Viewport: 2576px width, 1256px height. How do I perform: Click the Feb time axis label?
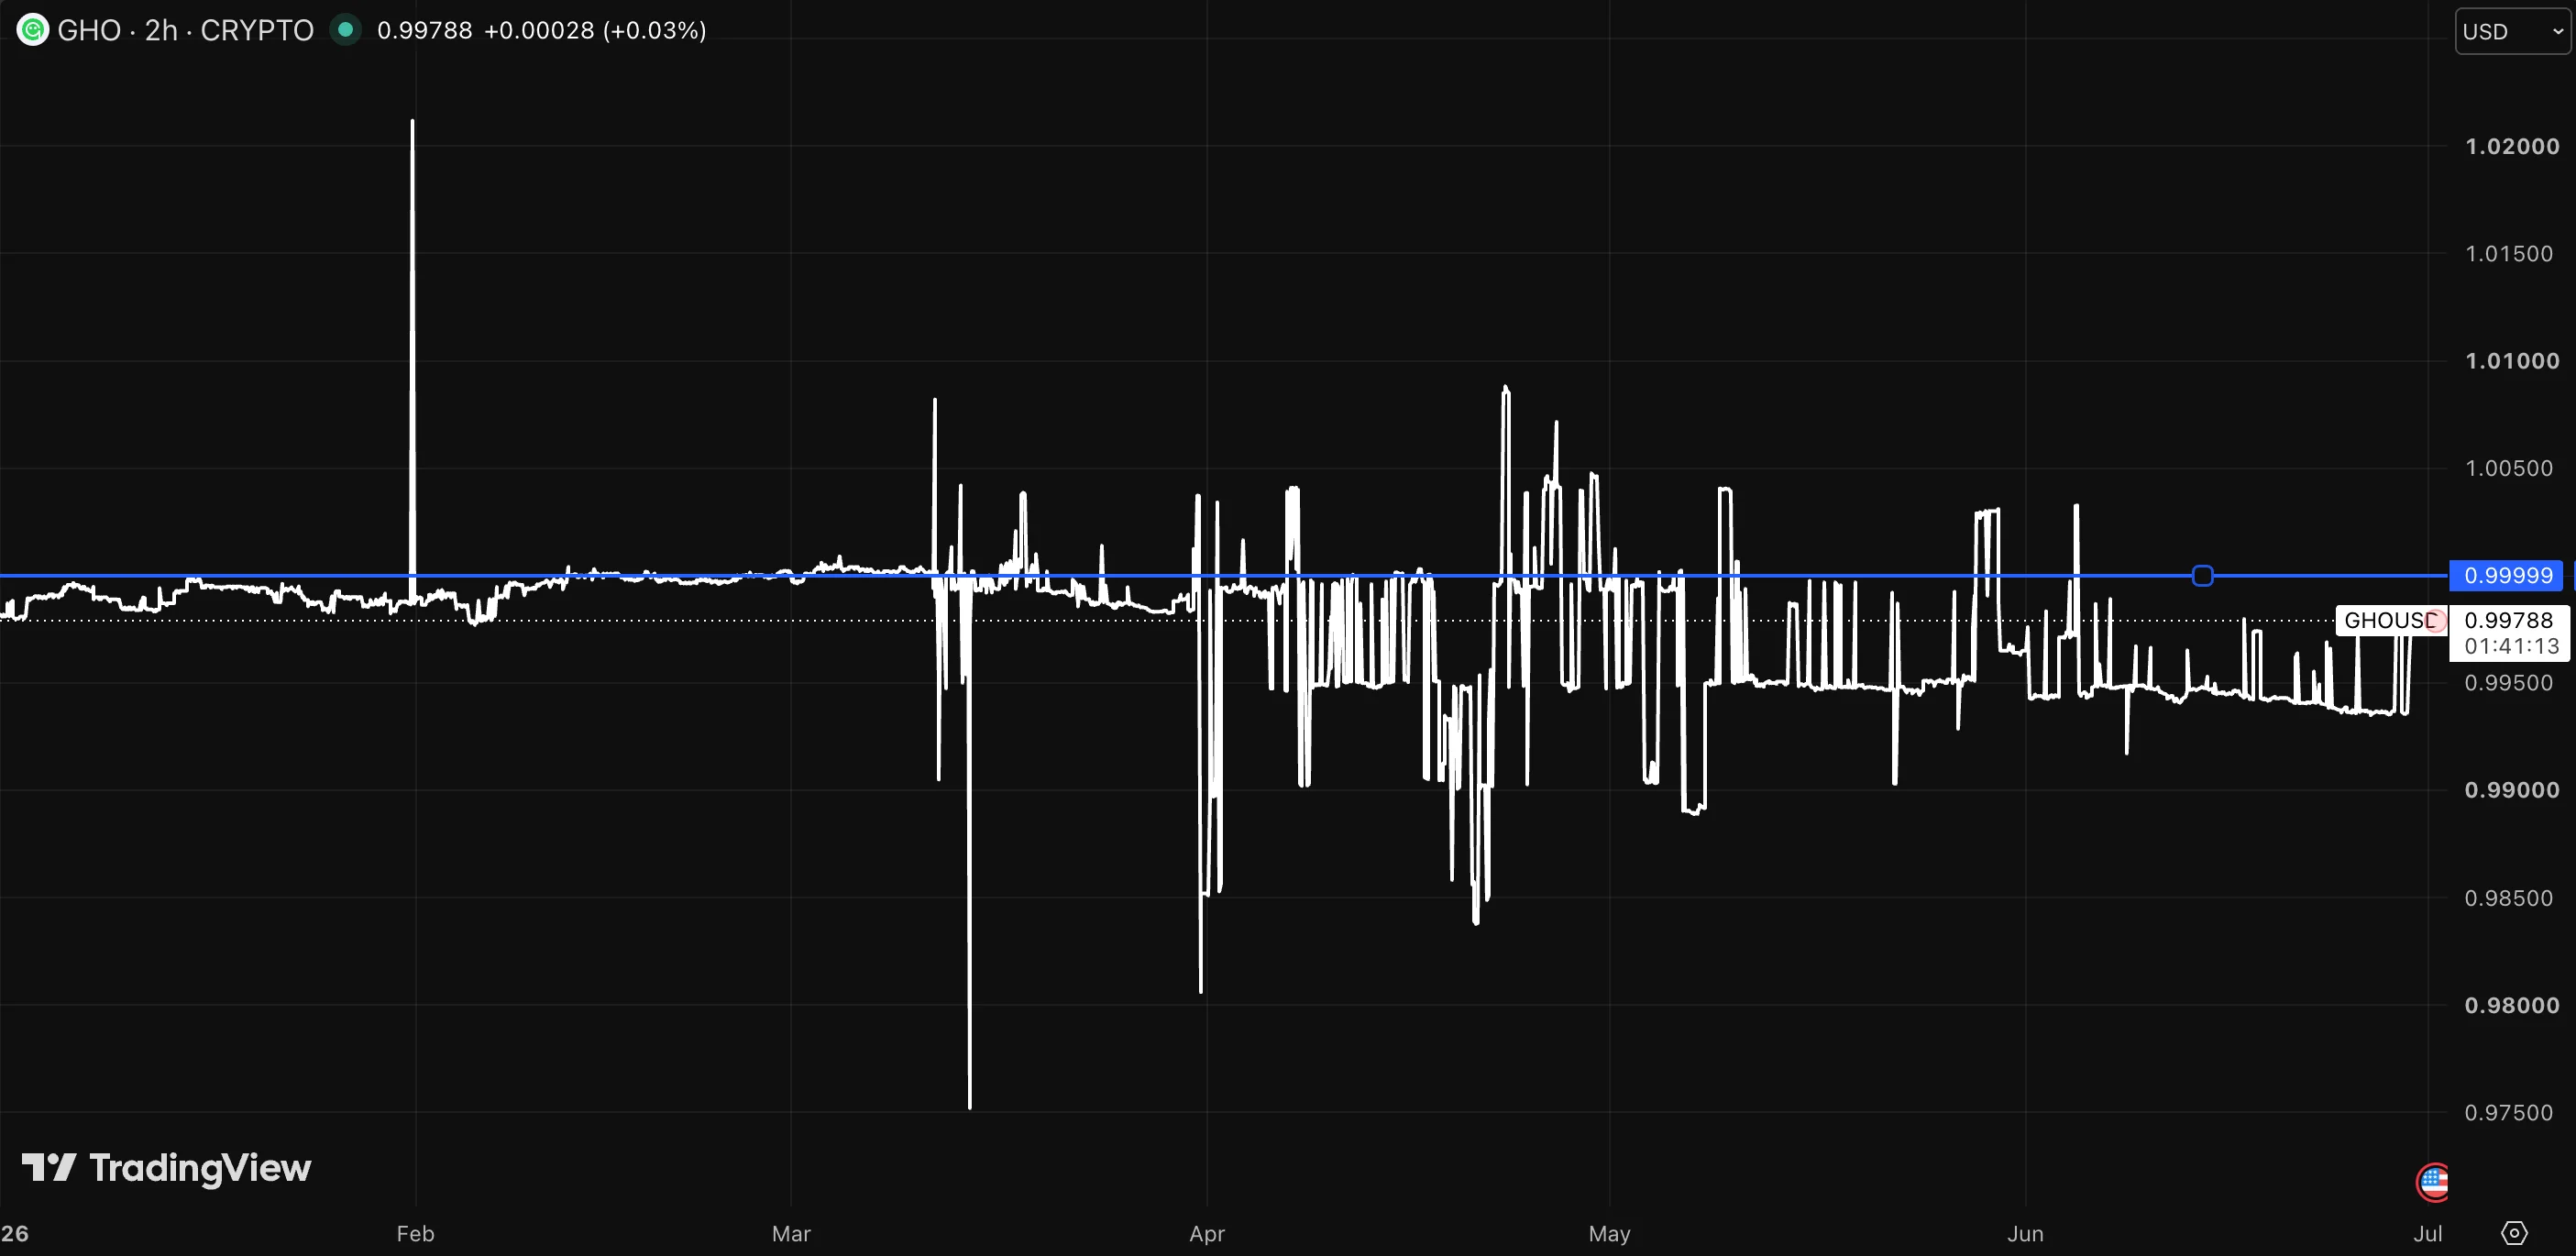[415, 1233]
